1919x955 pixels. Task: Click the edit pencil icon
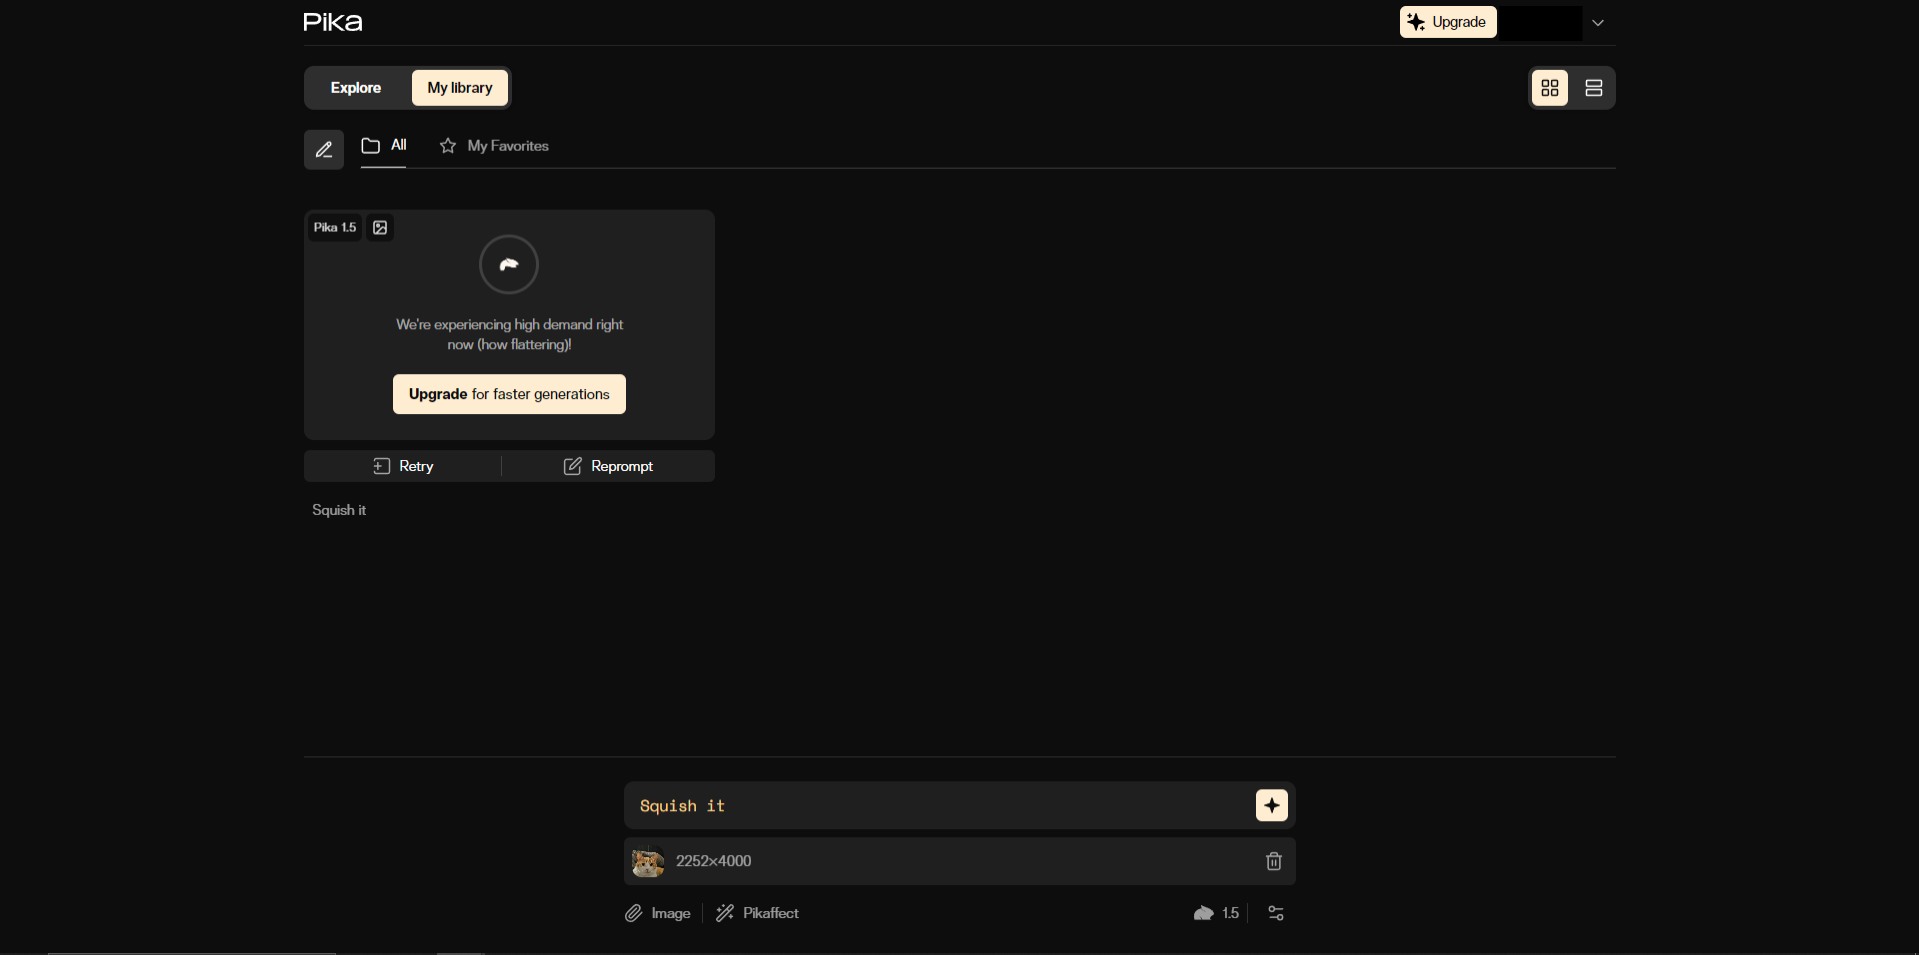324,150
